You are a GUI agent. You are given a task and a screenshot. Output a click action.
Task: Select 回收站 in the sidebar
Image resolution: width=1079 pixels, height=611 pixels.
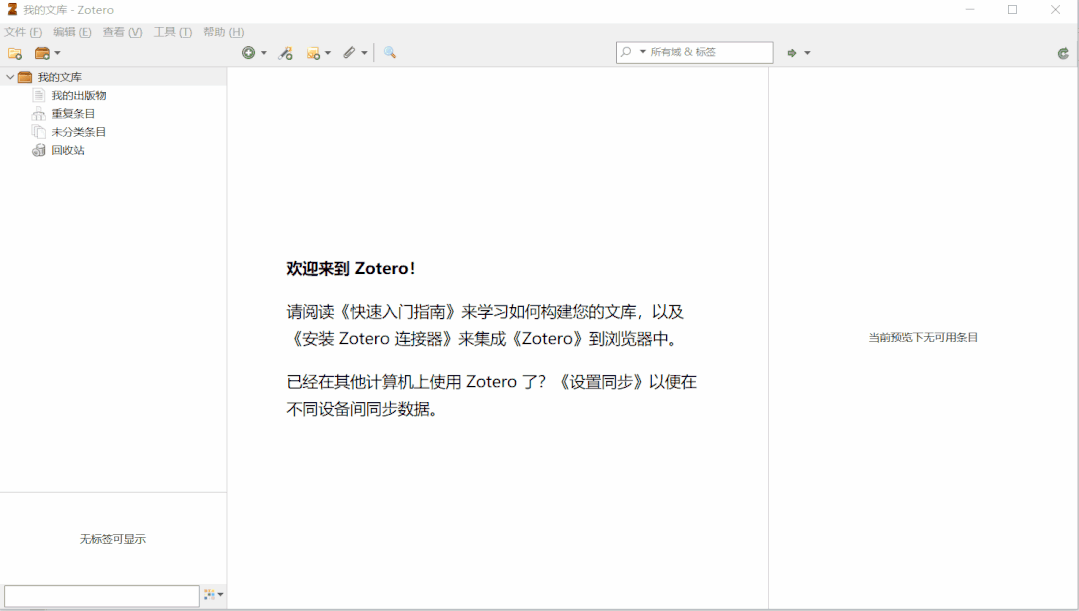point(66,149)
